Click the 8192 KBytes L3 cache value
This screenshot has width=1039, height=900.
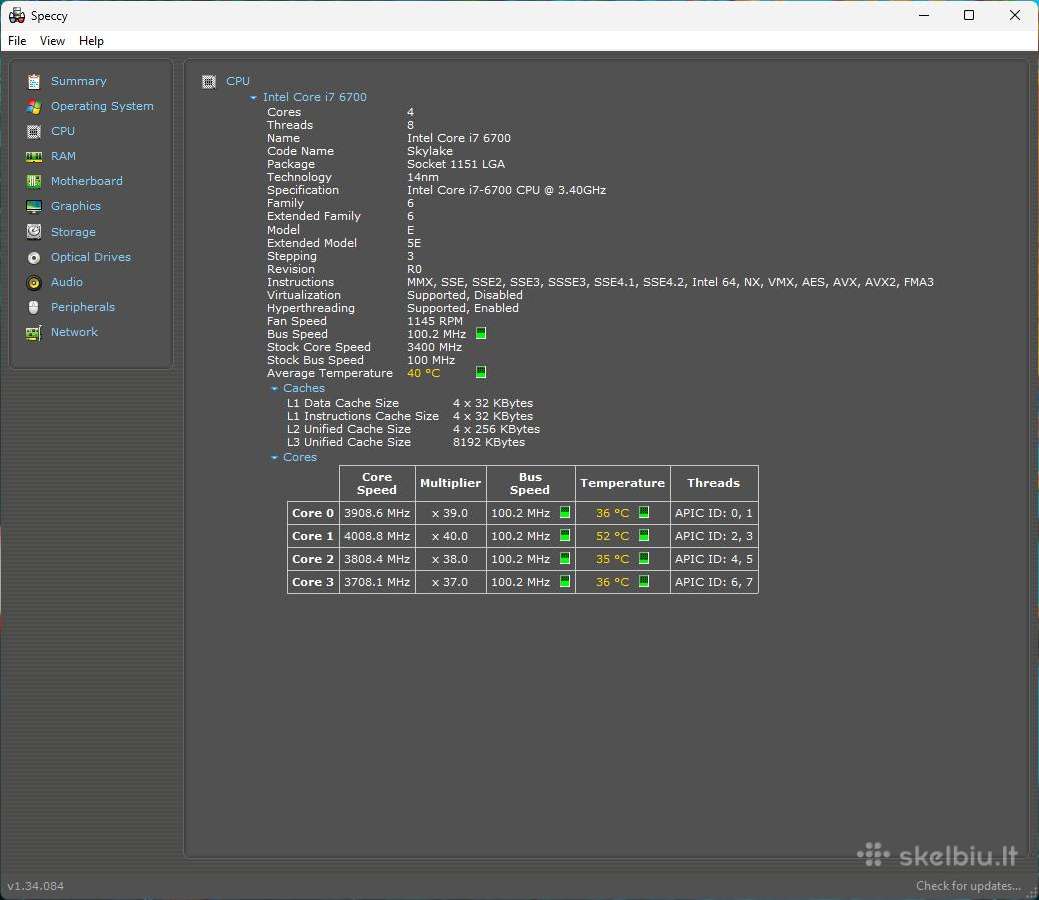tap(489, 442)
